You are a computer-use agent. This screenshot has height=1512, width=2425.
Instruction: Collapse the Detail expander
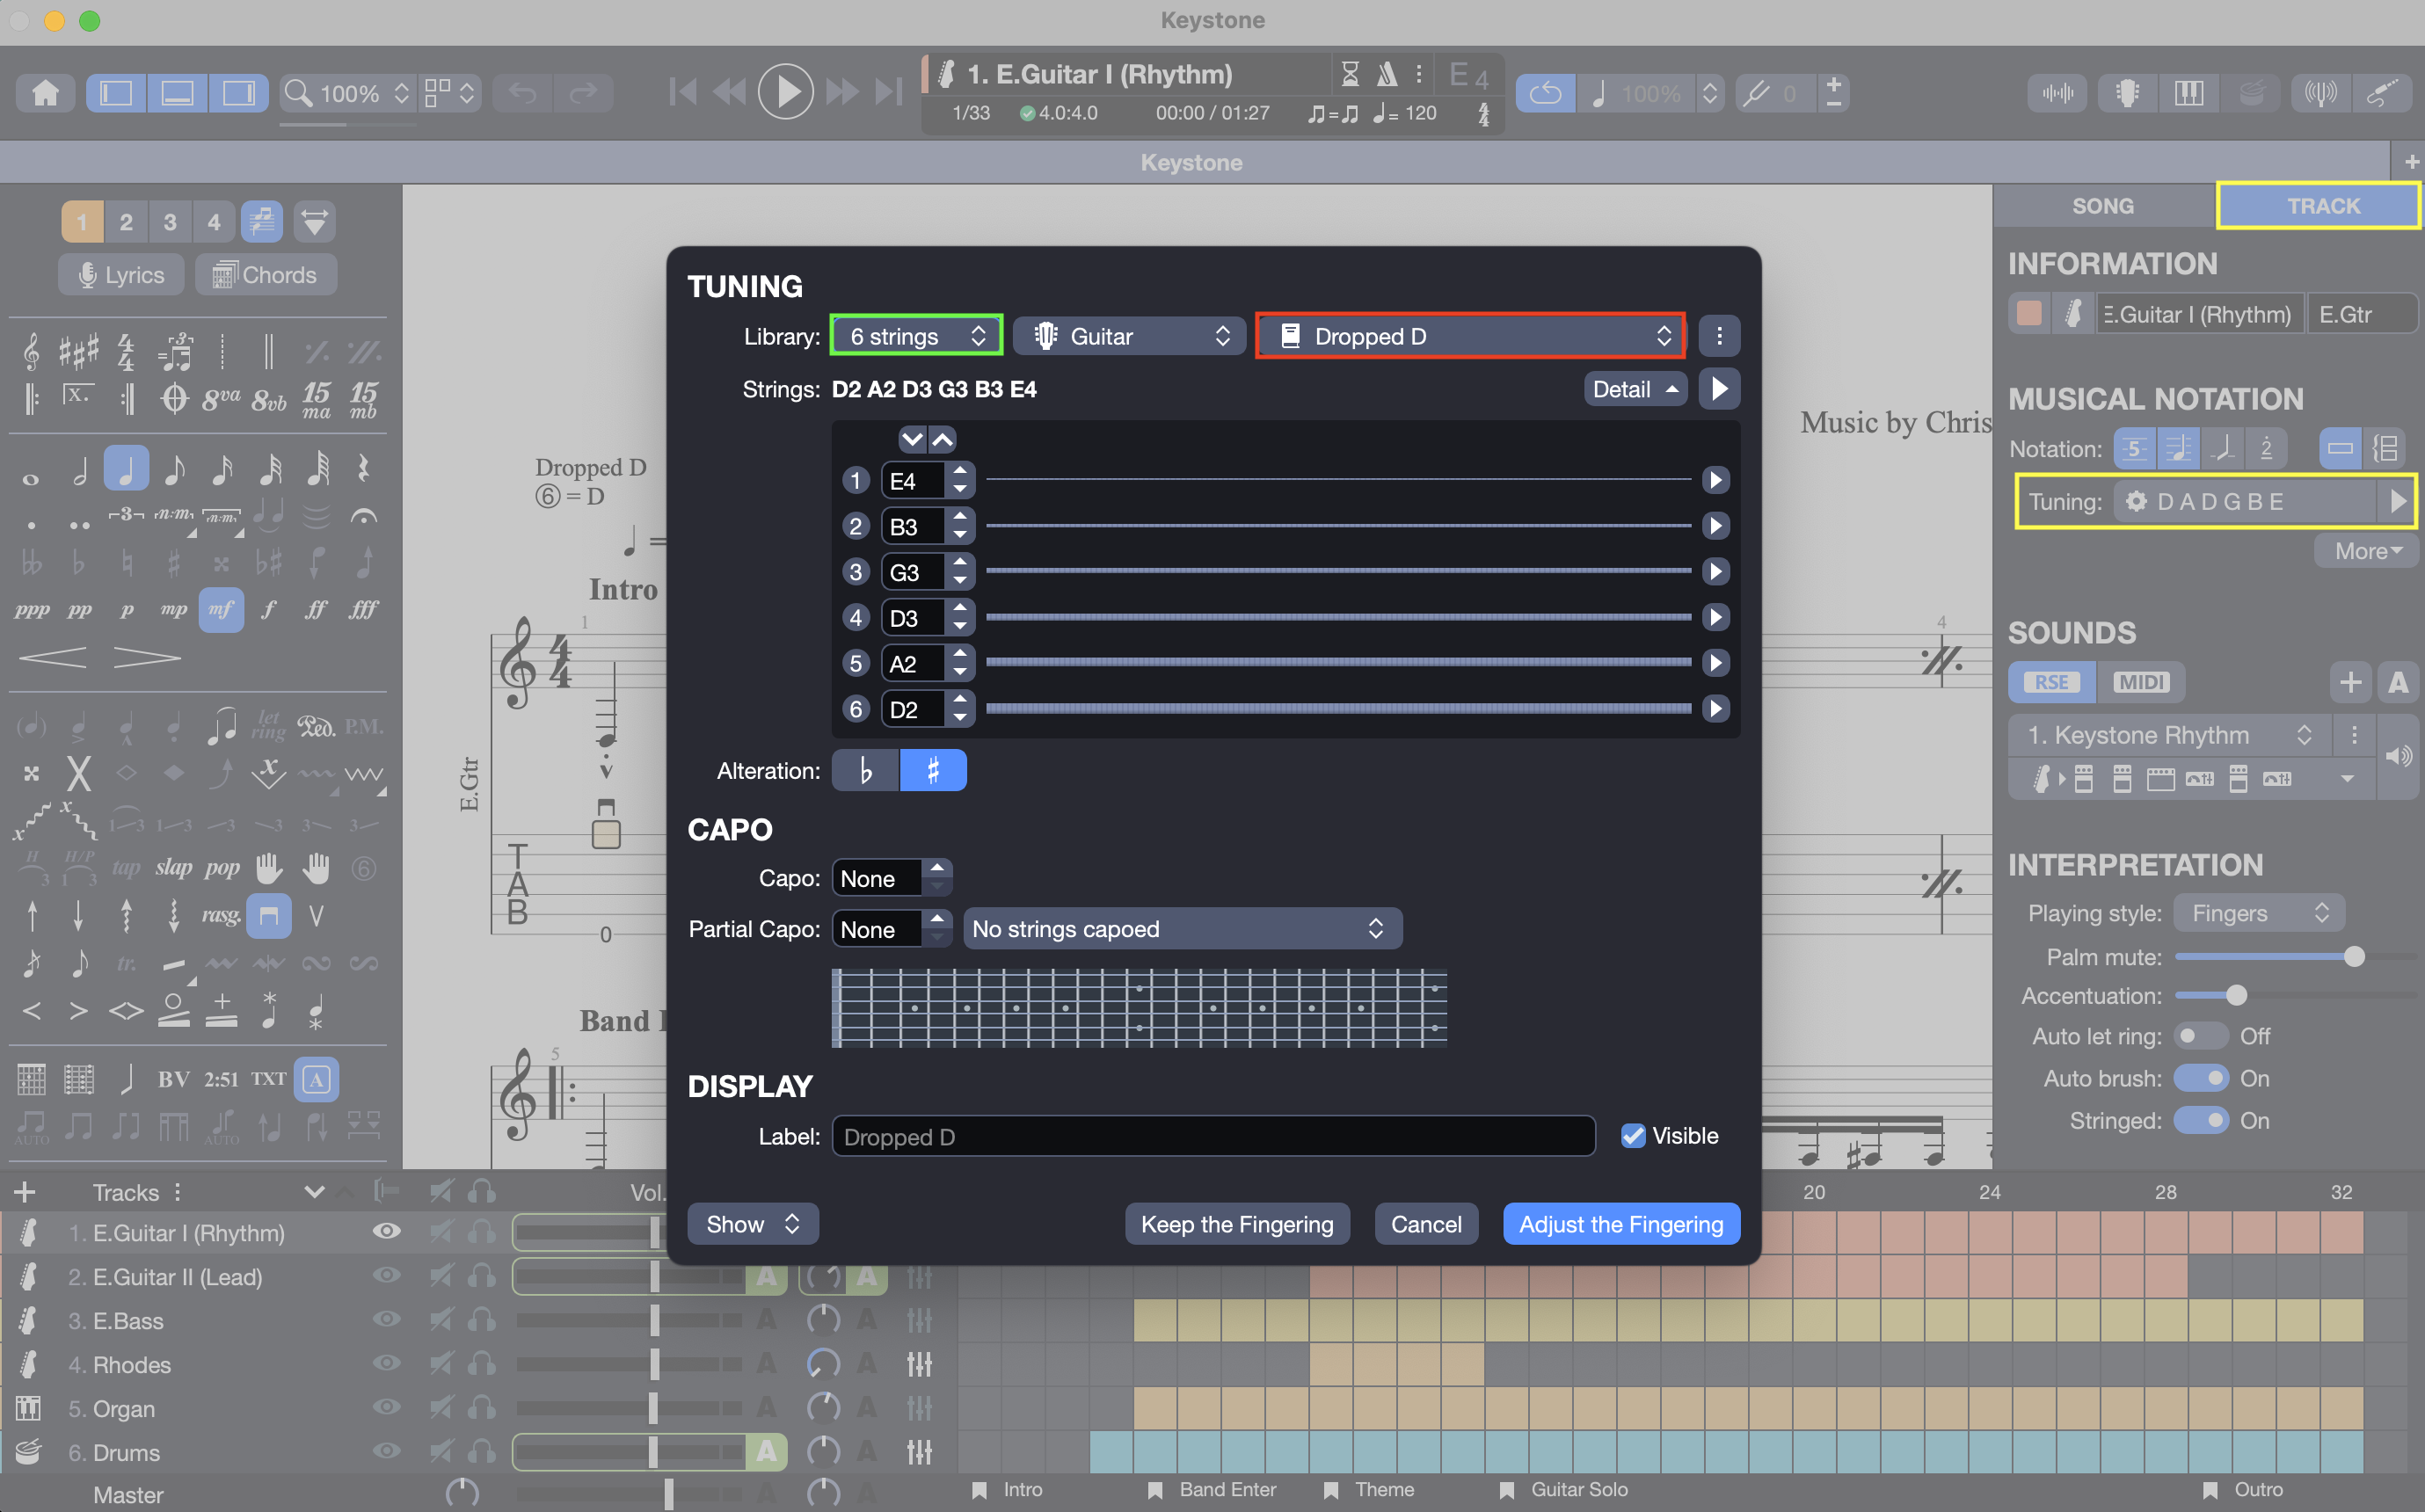pos(1635,389)
